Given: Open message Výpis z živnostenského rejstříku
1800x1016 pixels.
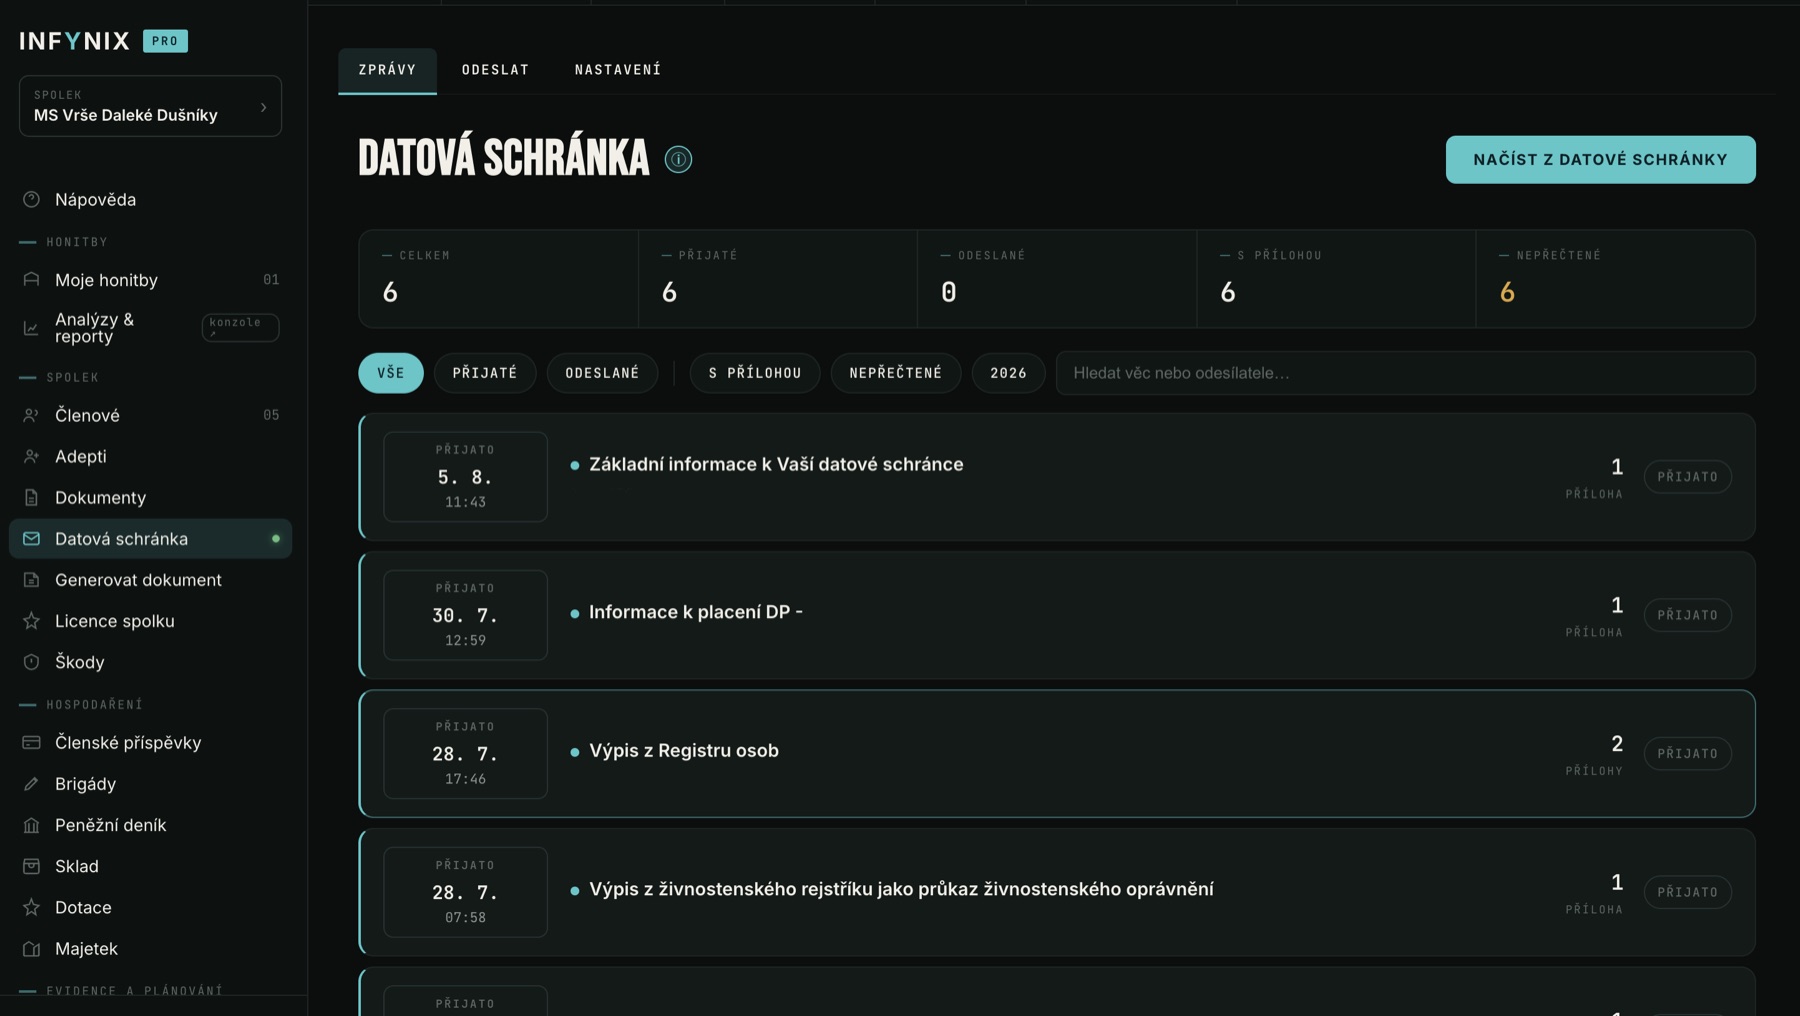Looking at the screenshot, I should [x=1057, y=892].
